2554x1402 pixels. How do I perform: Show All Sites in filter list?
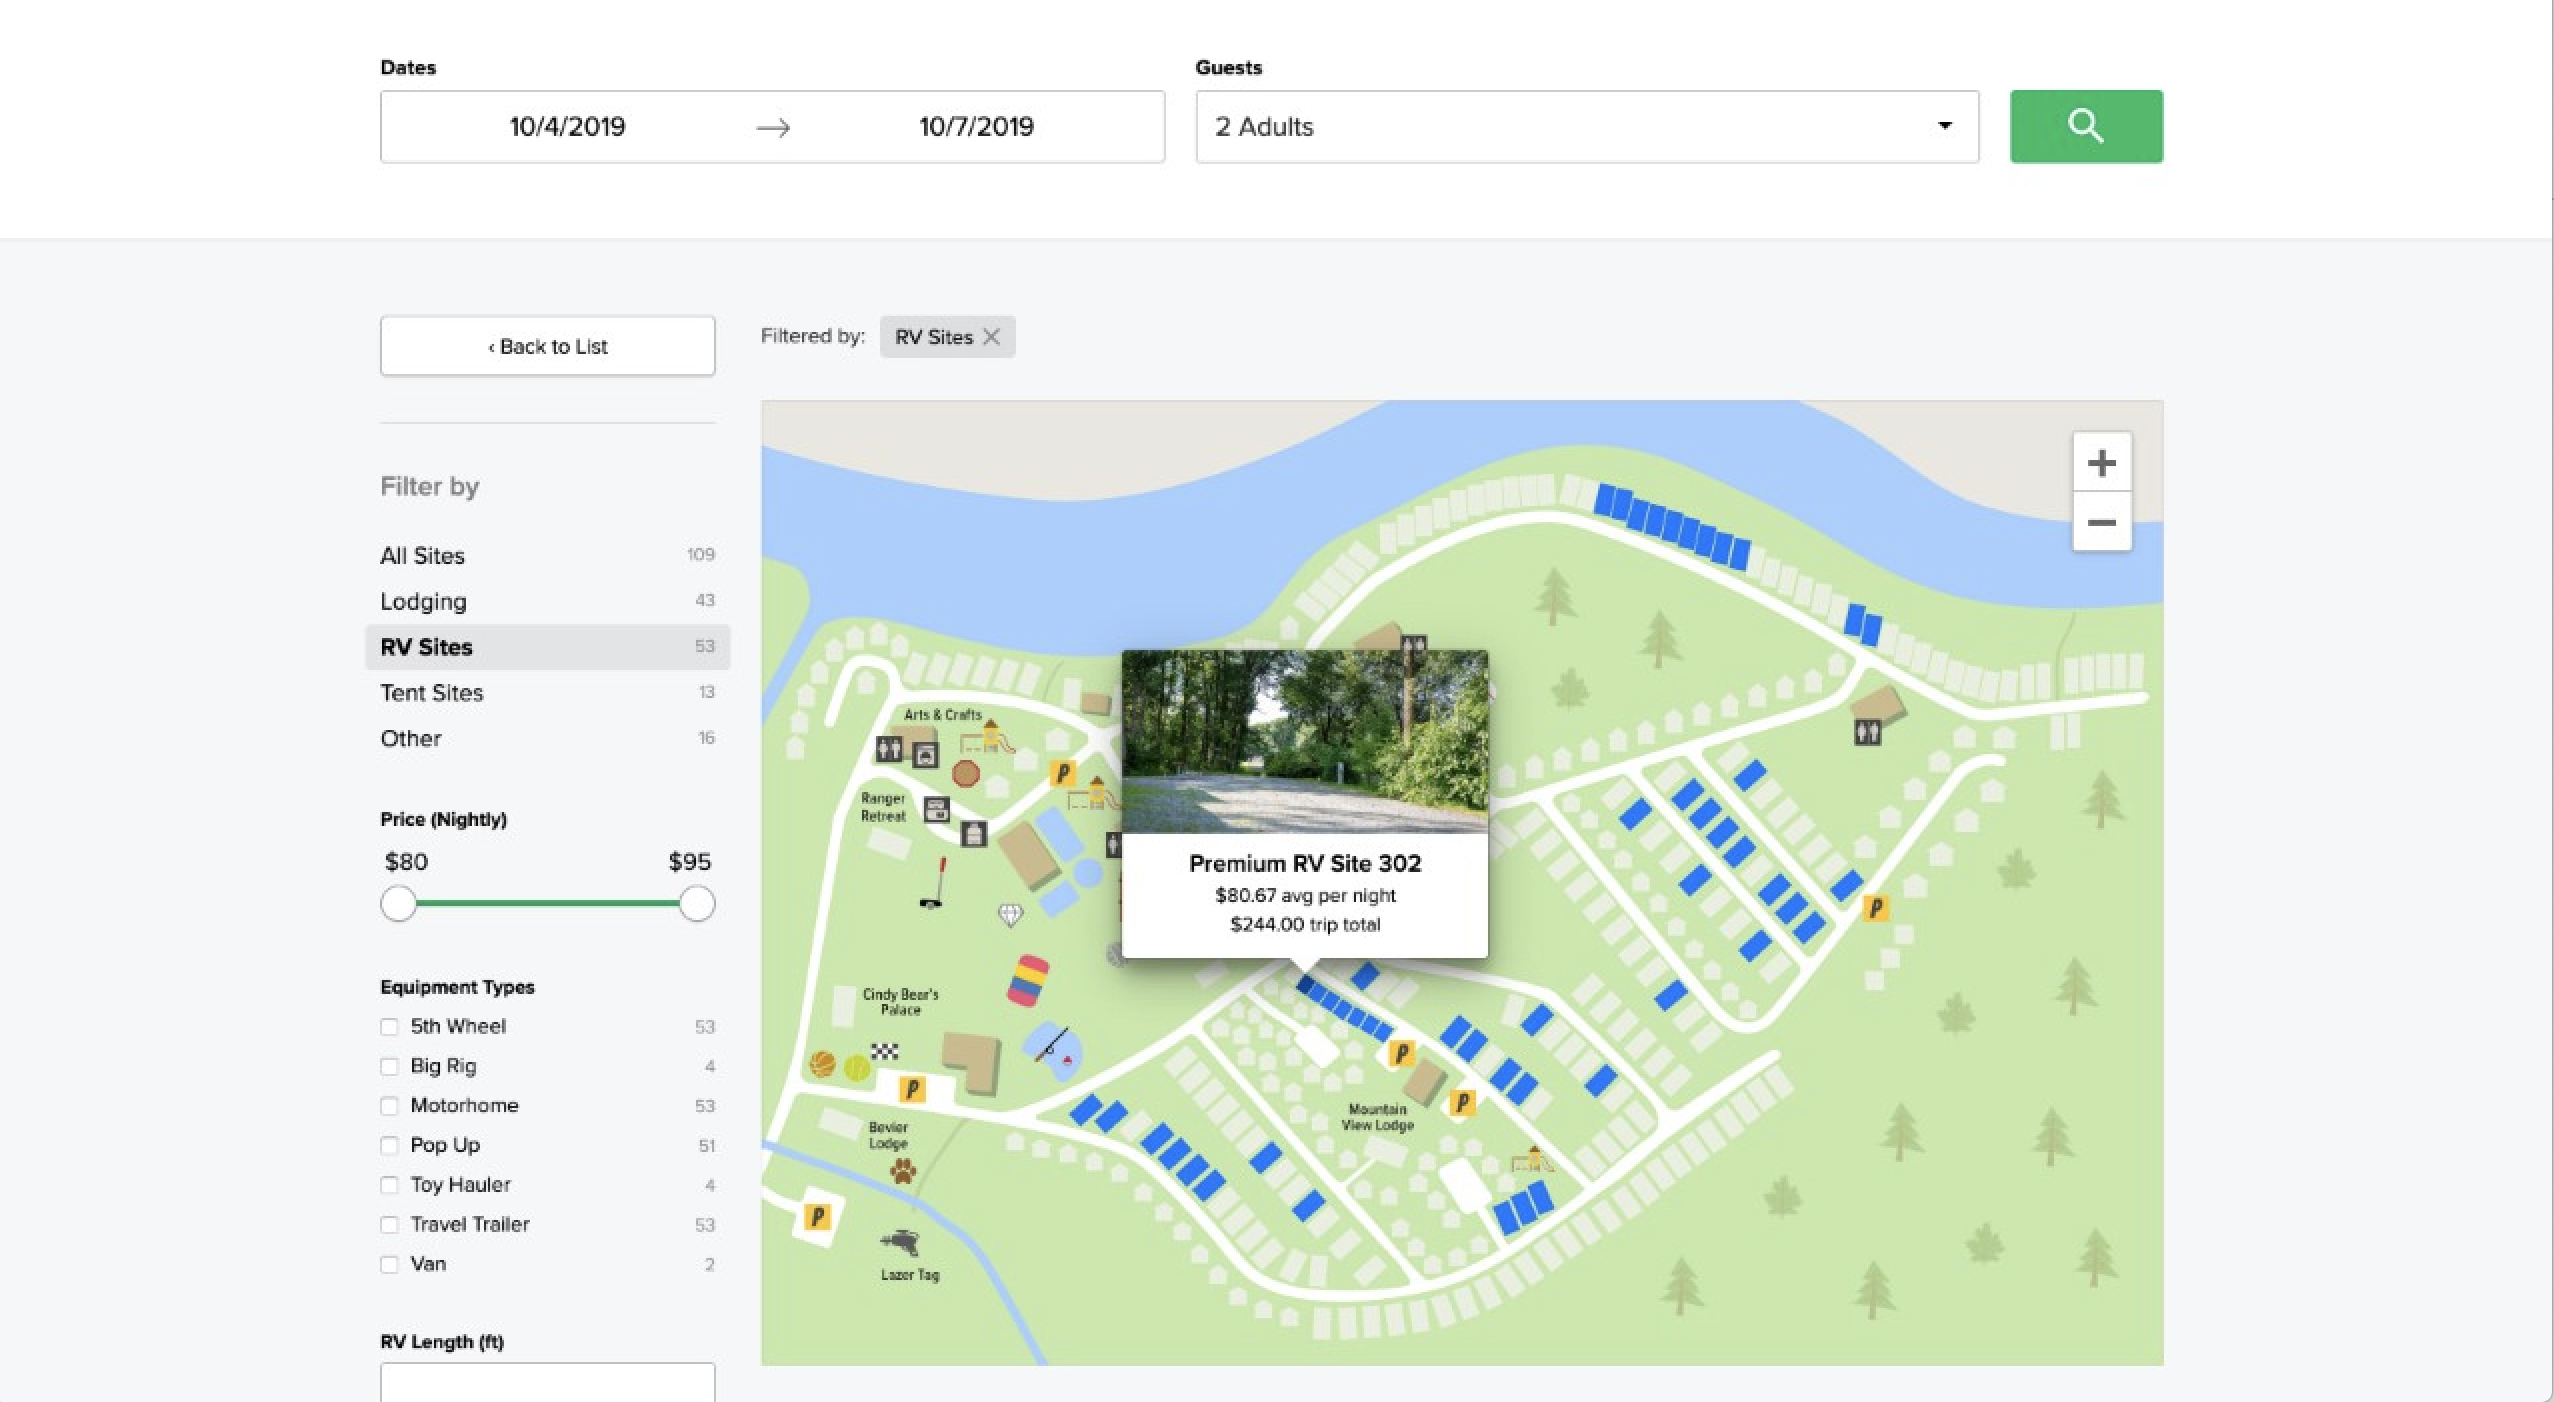pos(422,556)
